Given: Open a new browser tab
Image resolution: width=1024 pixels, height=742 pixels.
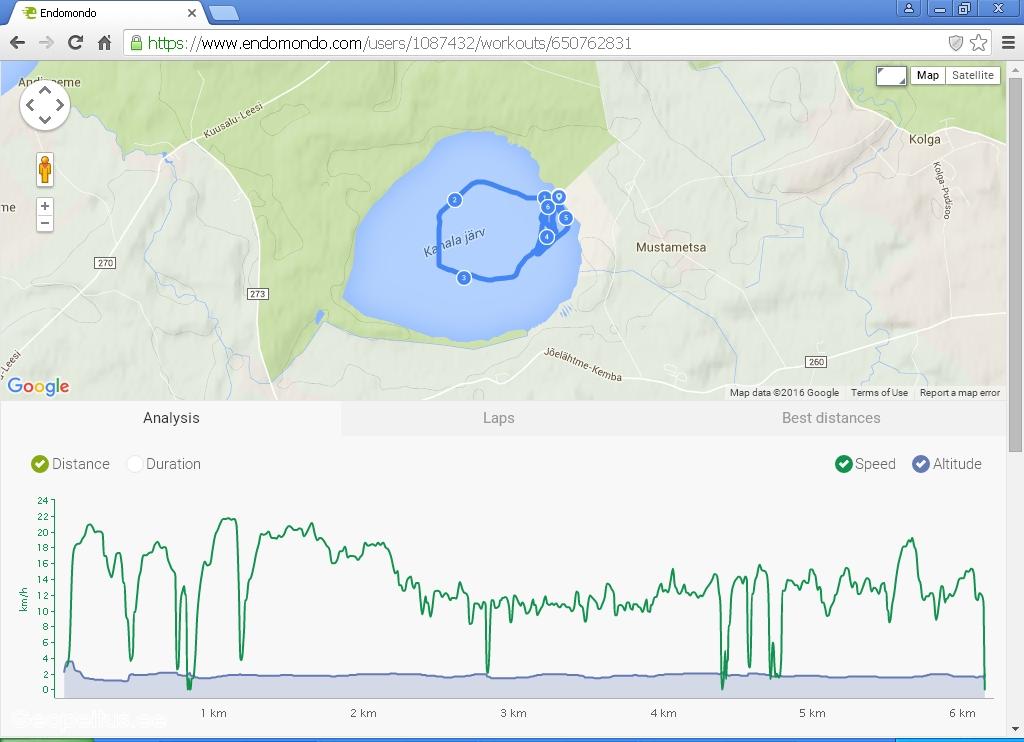Looking at the screenshot, I should [x=224, y=12].
